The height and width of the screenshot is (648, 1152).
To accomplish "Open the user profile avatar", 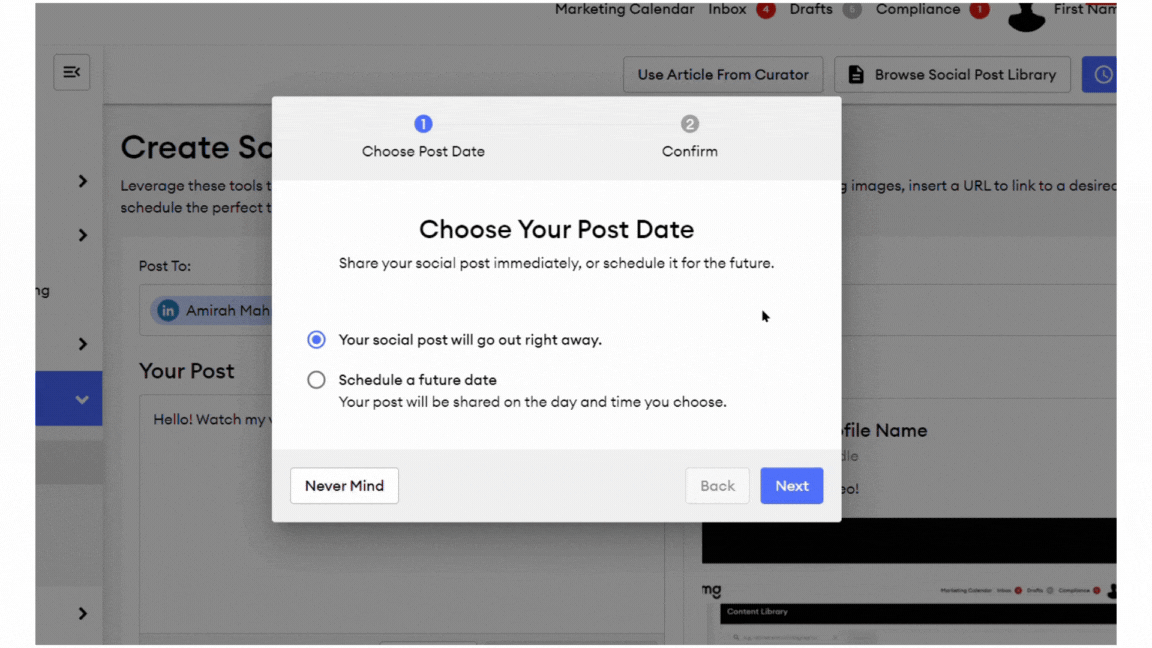I will click(1025, 15).
